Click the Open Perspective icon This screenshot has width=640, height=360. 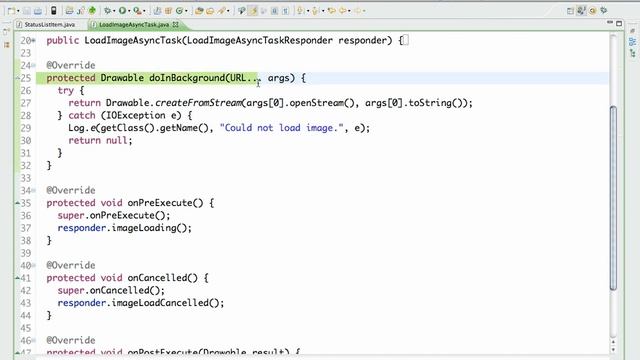coord(570,11)
